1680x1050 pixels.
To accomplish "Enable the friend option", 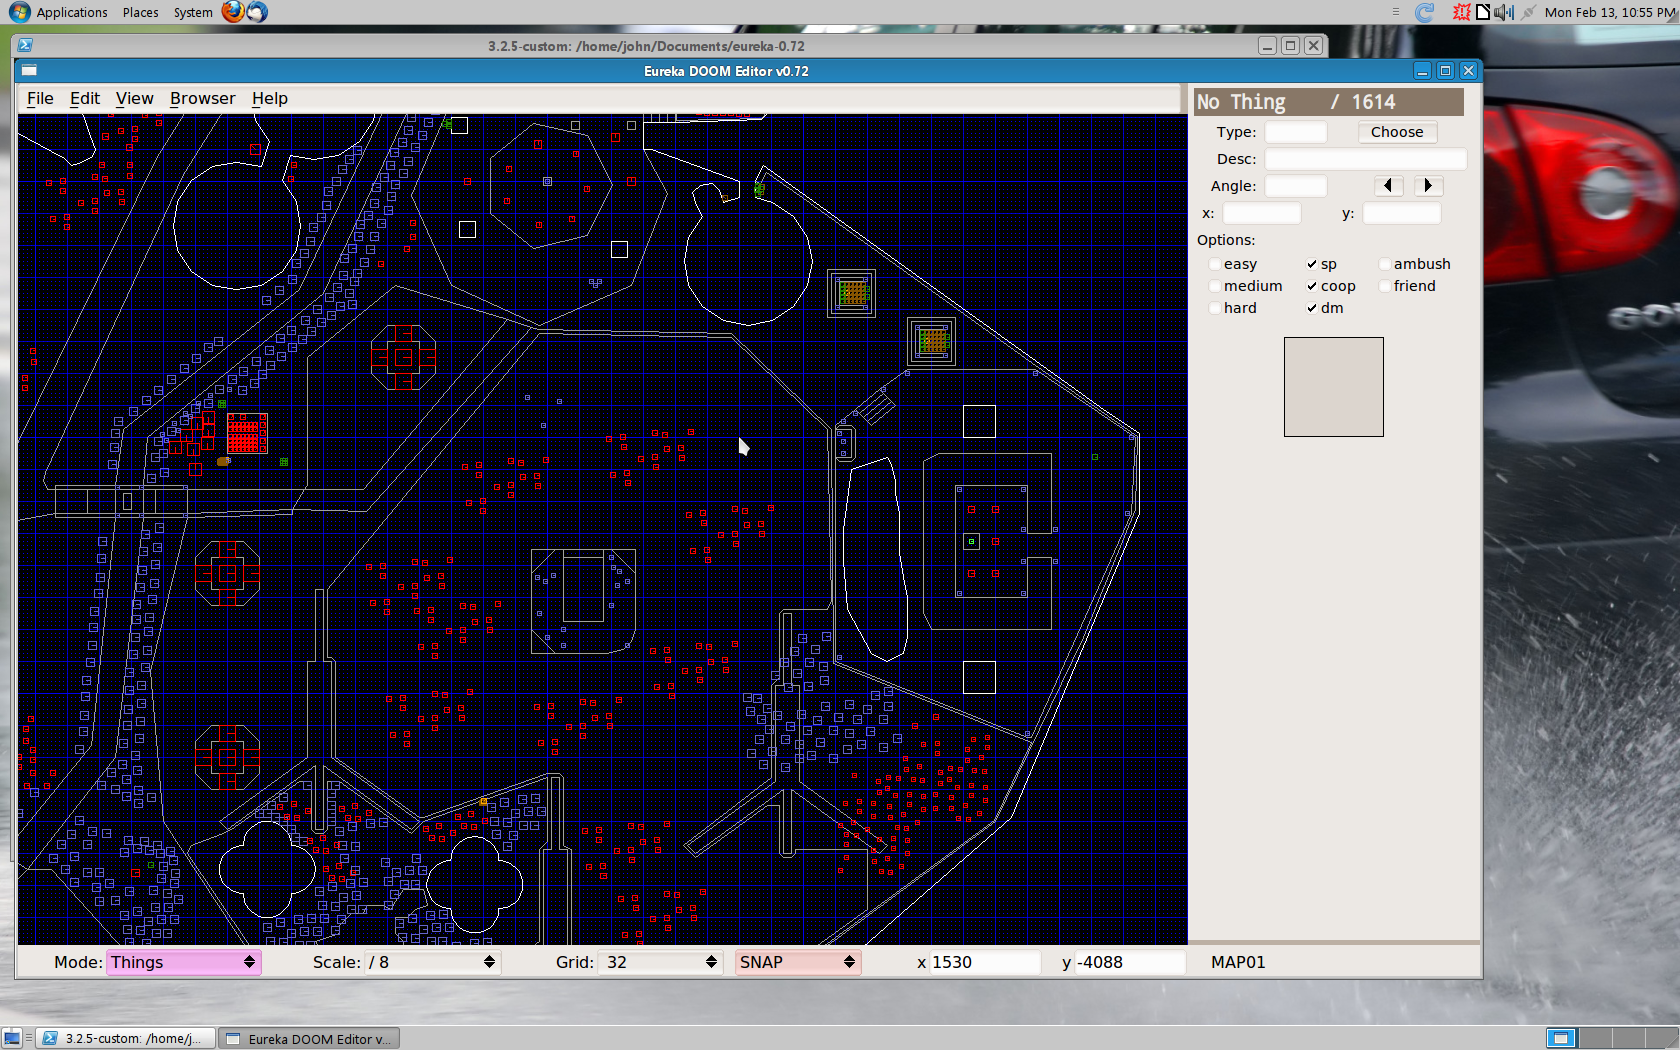I will (1385, 286).
